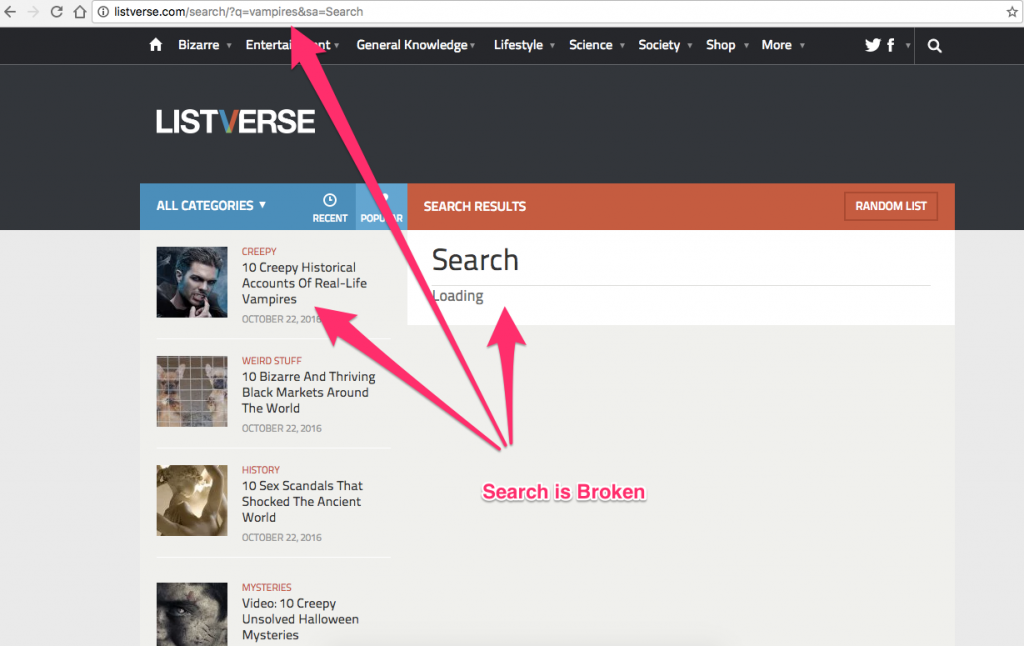Screen dimensions: 1024x646
Task: Open the Science dropdown menu
Action: coord(591,45)
